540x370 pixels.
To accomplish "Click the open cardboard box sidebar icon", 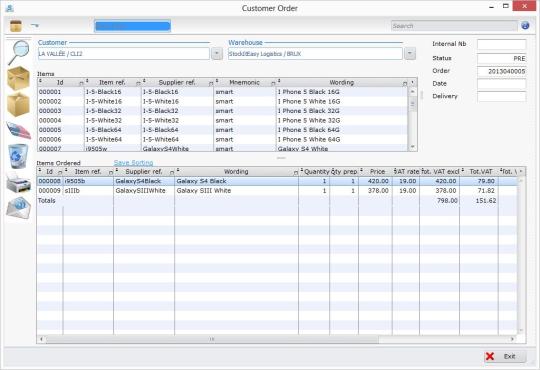I will tap(18, 104).
